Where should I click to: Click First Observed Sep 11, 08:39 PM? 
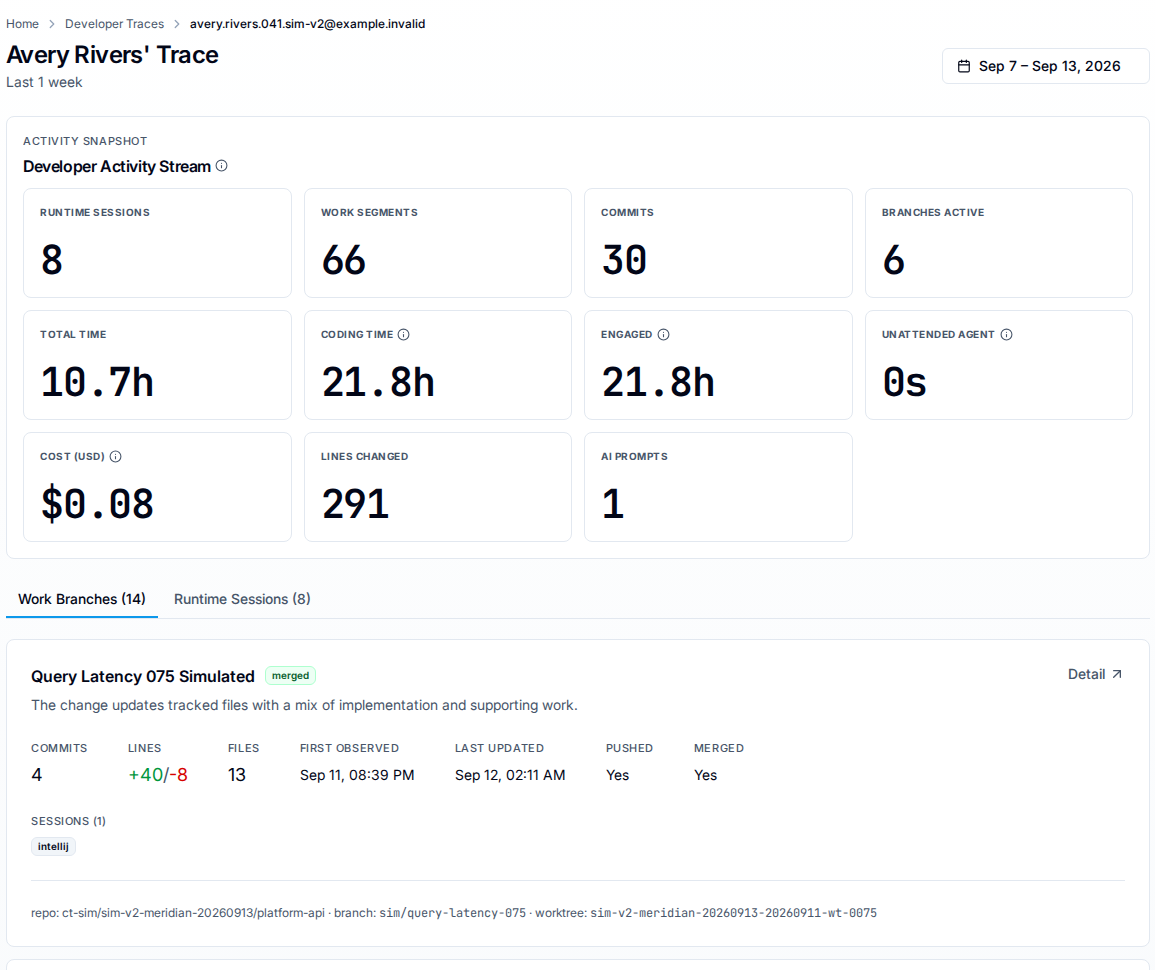pyautogui.click(x=357, y=775)
